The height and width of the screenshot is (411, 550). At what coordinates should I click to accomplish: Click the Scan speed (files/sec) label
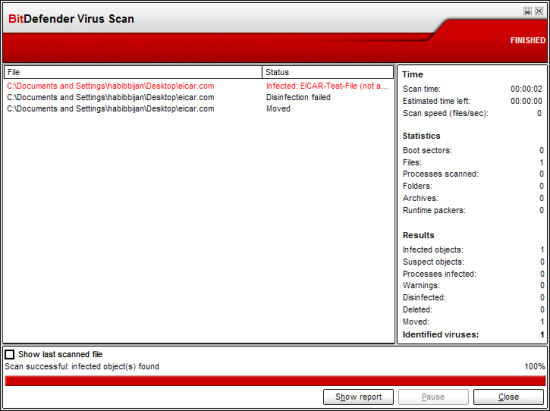pos(445,113)
